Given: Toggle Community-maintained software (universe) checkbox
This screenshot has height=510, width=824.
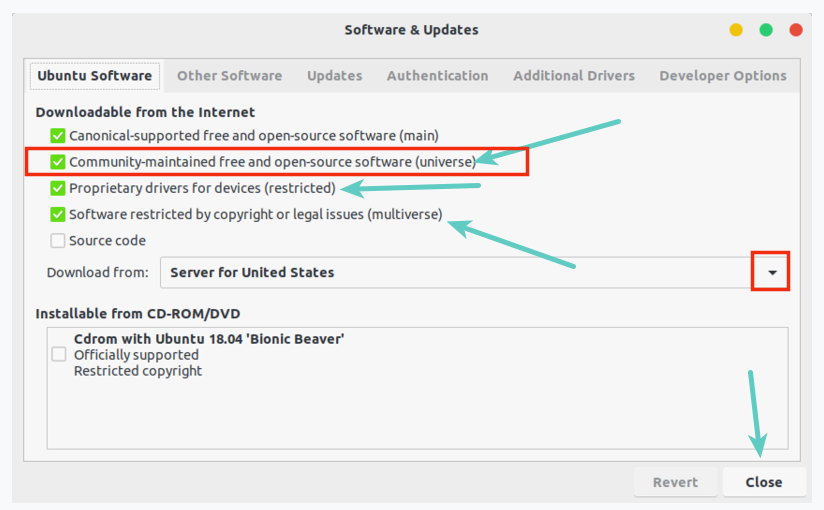Looking at the screenshot, I should 58,162.
